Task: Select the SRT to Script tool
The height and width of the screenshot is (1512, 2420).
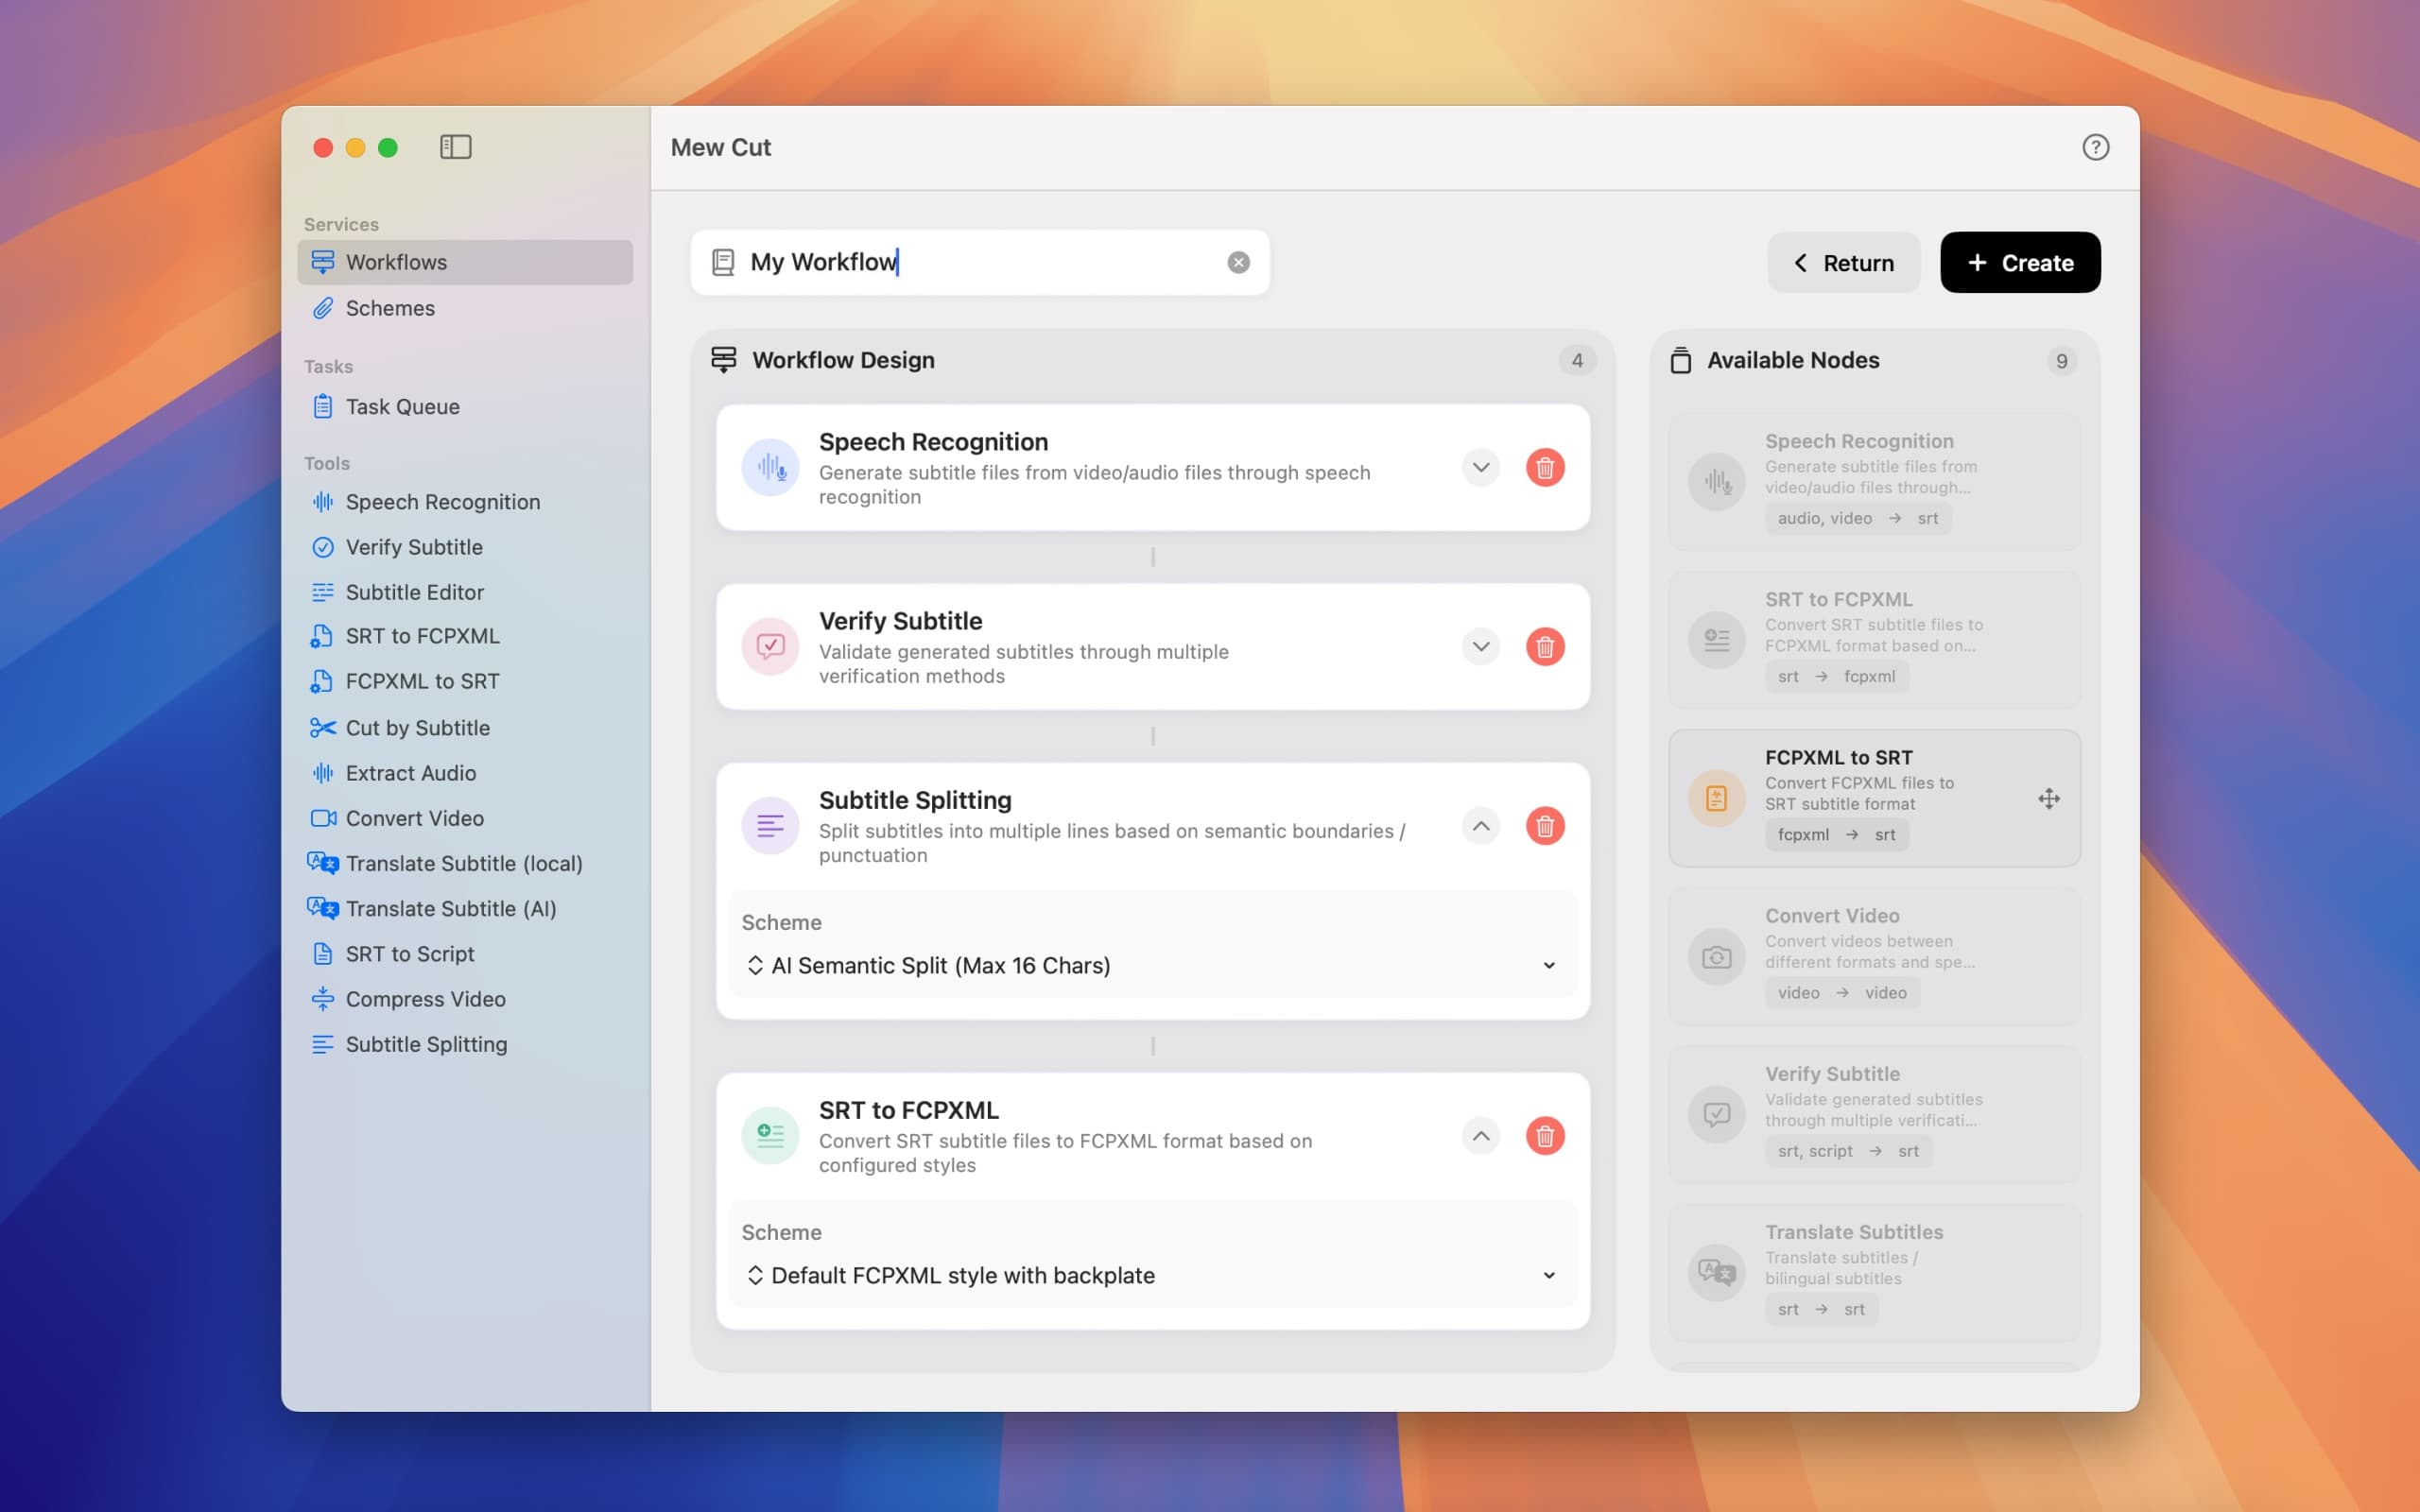Action: [x=410, y=953]
